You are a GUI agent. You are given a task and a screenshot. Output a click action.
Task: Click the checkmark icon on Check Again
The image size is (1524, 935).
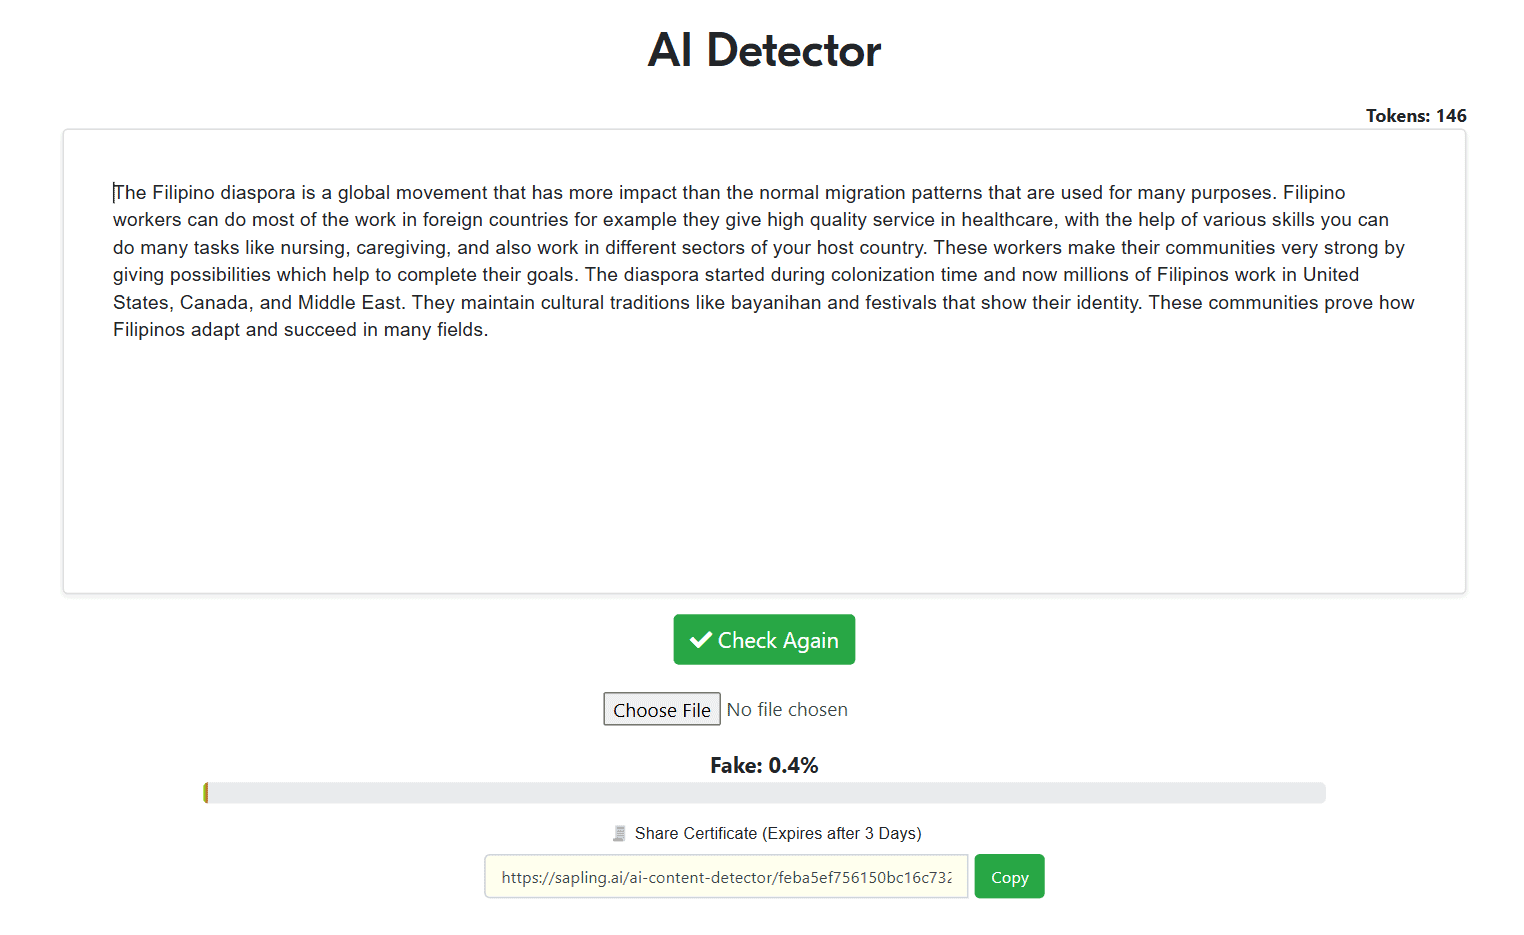tap(700, 640)
